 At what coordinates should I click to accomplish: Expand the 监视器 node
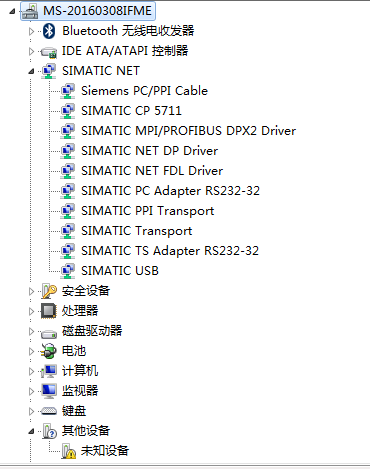pos(31,391)
